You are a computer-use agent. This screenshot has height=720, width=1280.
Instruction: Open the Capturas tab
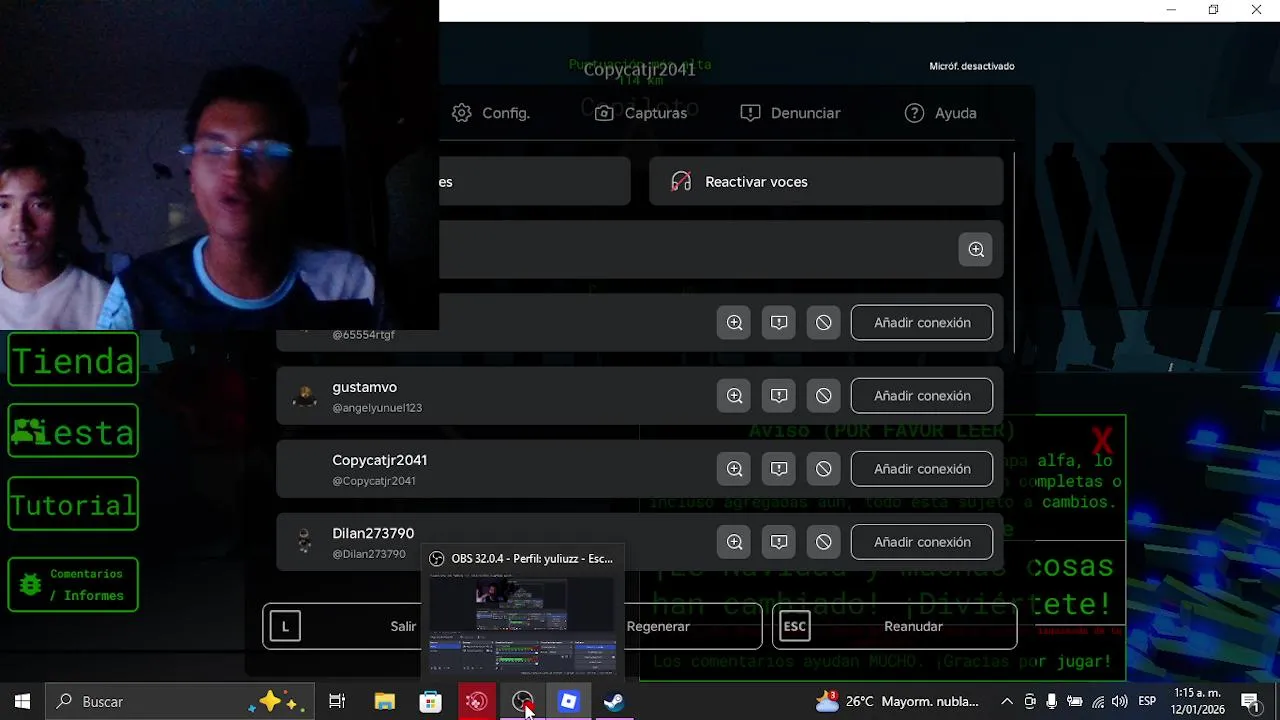point(641,113)
